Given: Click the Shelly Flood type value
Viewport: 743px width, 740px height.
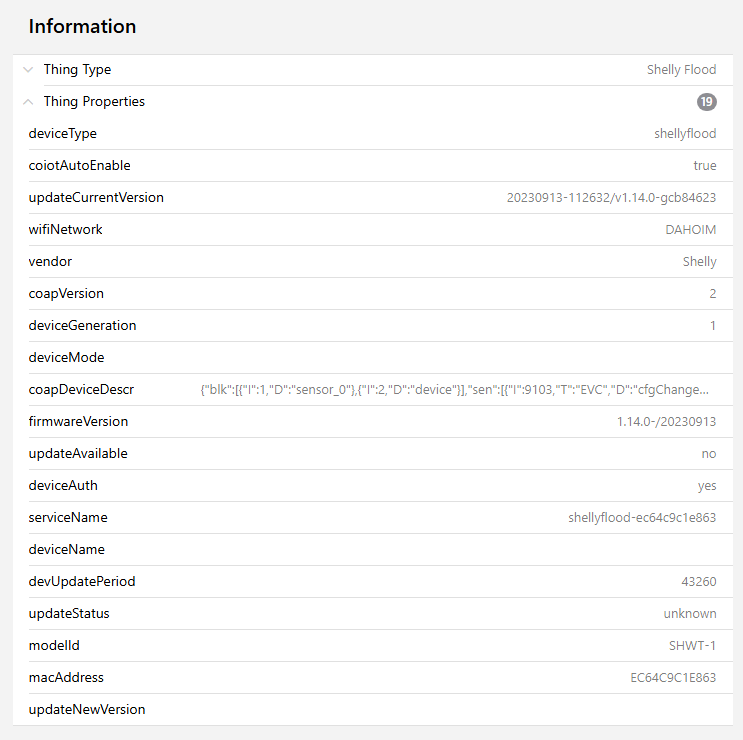Looking at the screenshot, I should 681,70.
